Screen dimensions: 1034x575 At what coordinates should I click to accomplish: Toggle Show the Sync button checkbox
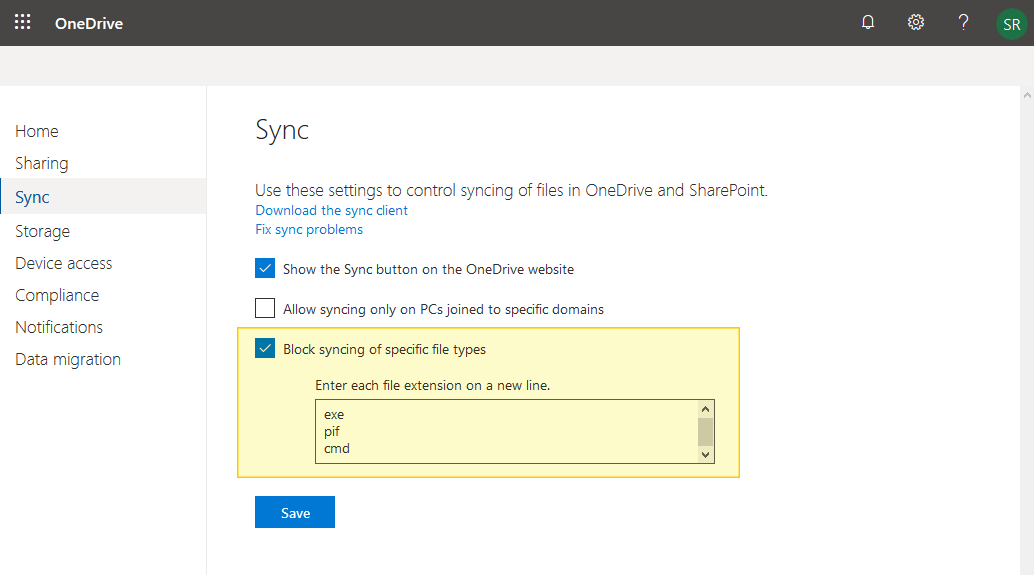[x=265, y=268]
